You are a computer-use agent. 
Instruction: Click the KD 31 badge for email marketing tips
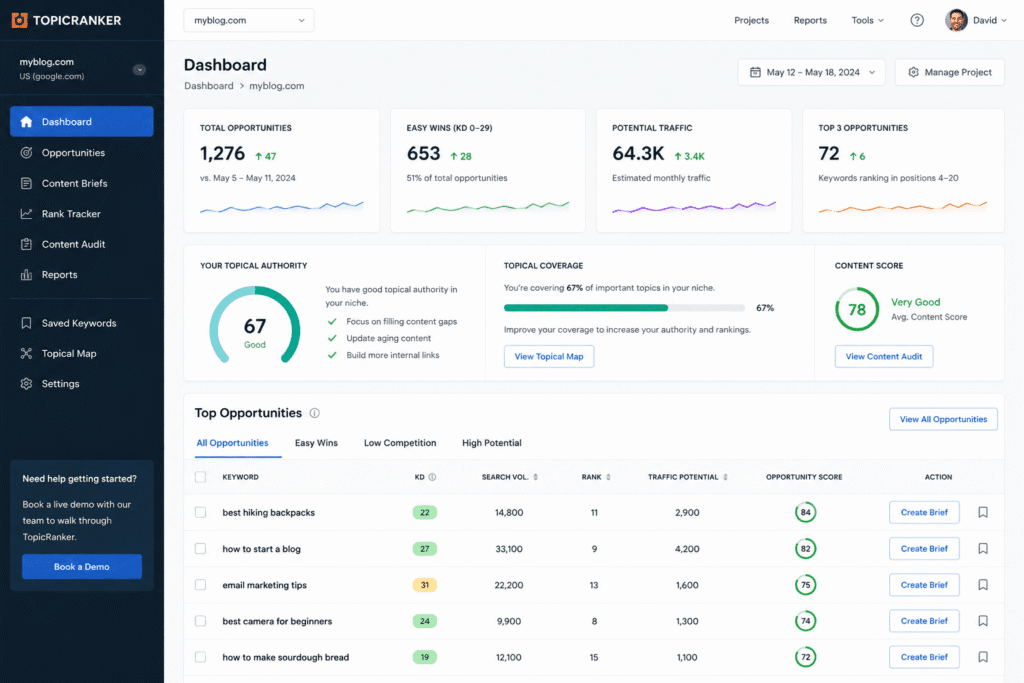[424, 585]
